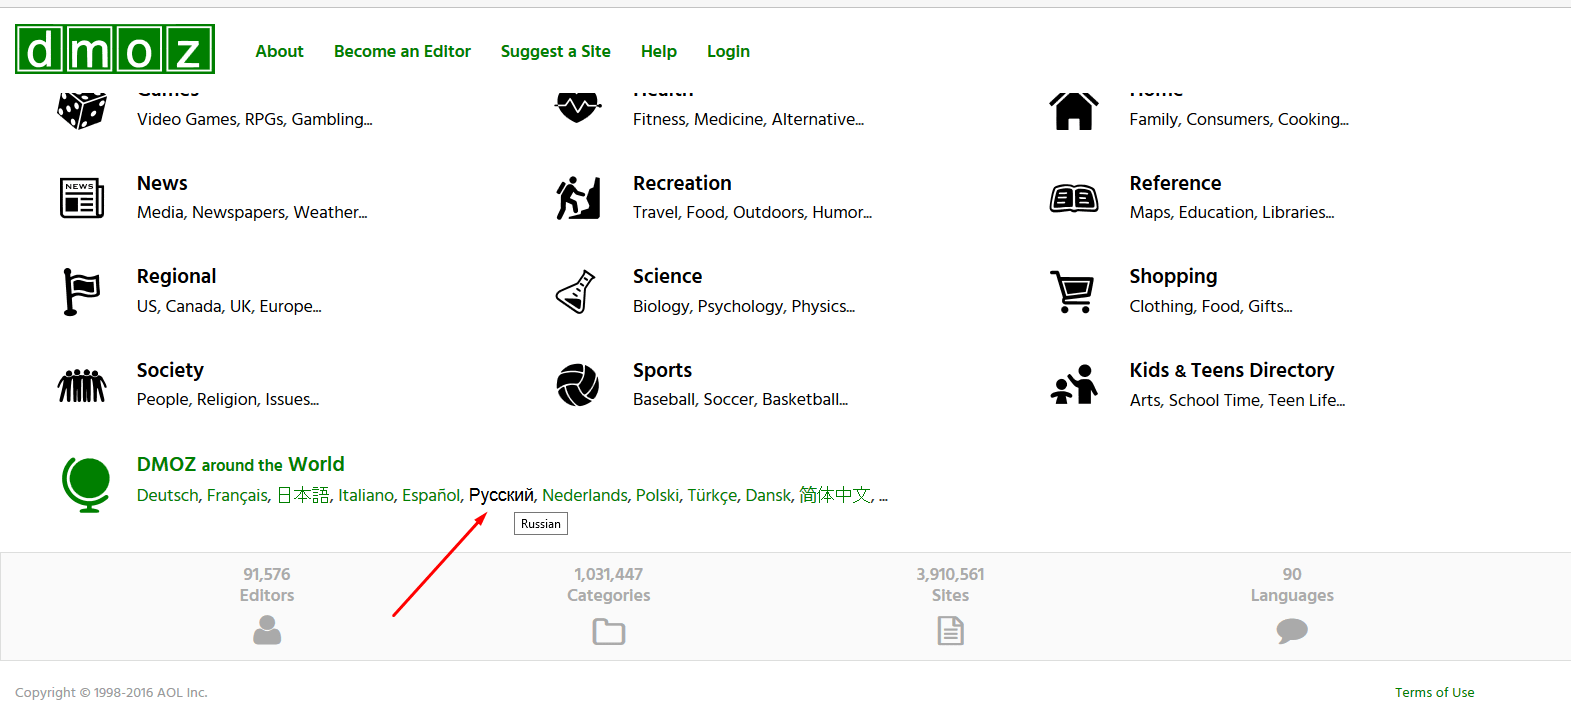1571x710 pixels.
Task: Click the Categories folder icon
Action: 609,631
